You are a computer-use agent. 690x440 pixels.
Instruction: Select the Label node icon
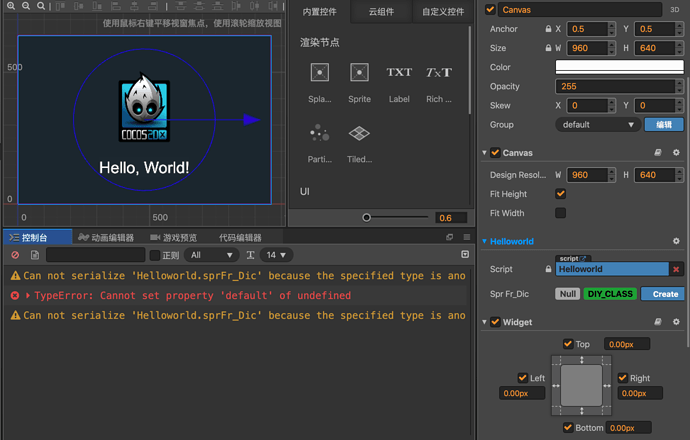pyautogui.click(x=399, y=73)
